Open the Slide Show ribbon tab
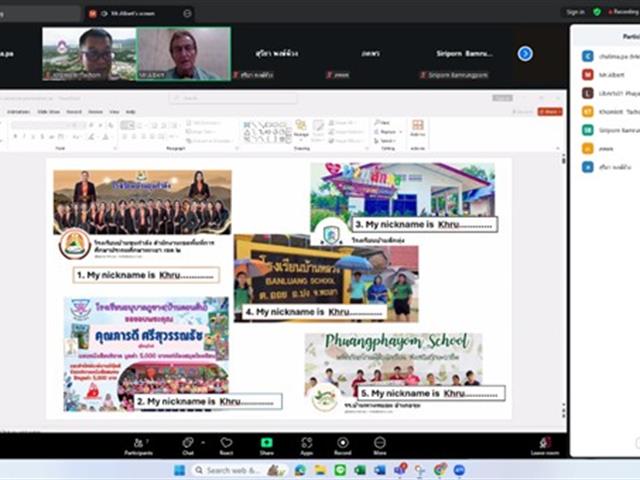Image resolution: width=640 pixels, height=480 pixels. [x=48, y=111]
